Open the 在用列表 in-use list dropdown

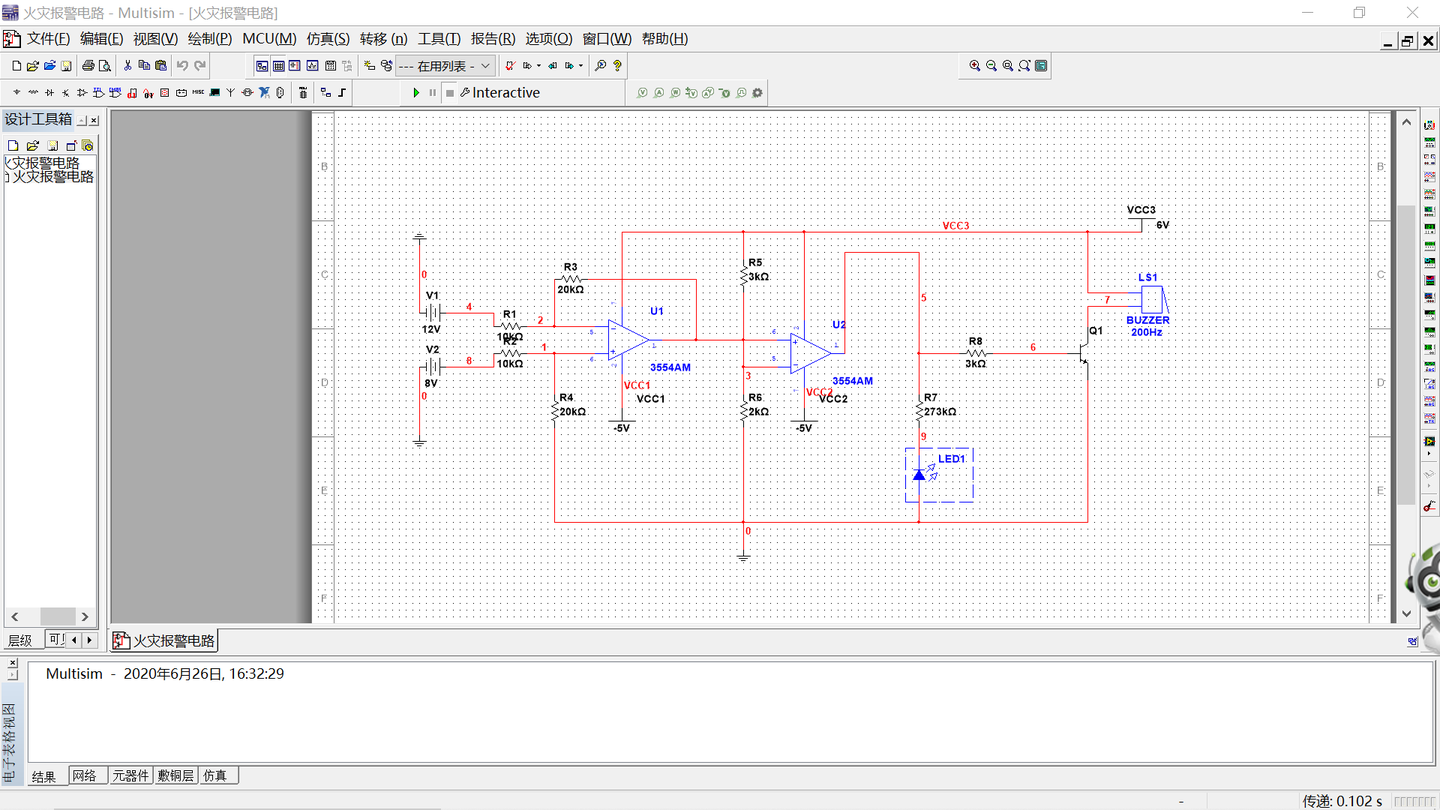coord(445,66)
